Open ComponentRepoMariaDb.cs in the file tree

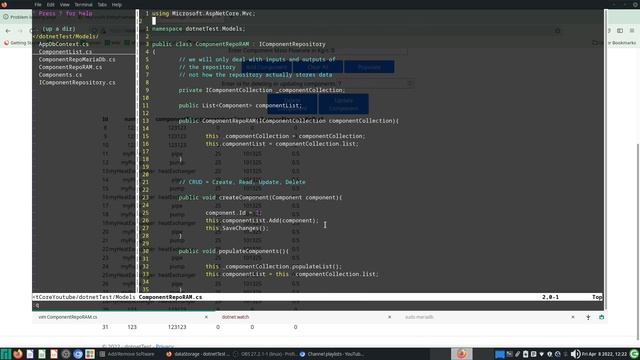pos(77,60)
